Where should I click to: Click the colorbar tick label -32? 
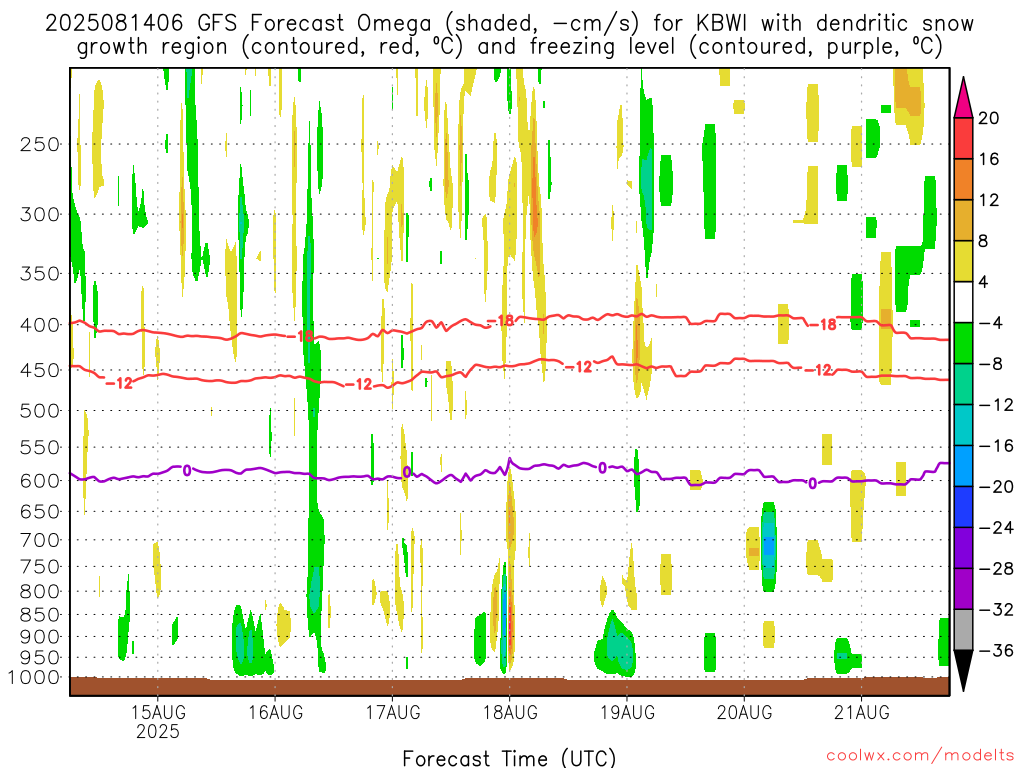[996, 609]
